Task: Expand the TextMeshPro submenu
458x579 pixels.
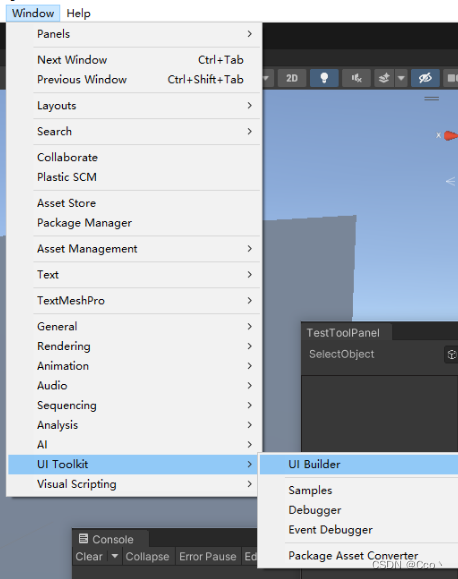Action: click(x=135, y=300)
